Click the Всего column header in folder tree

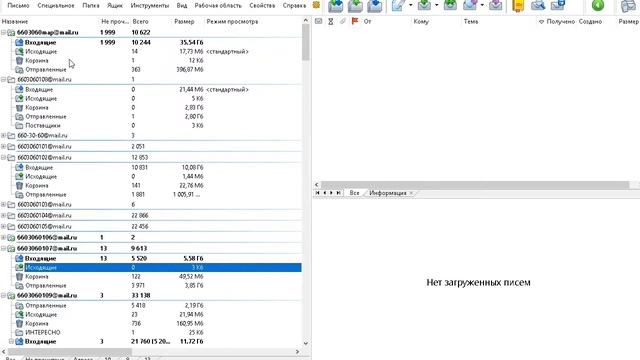[x=140, y=21]
